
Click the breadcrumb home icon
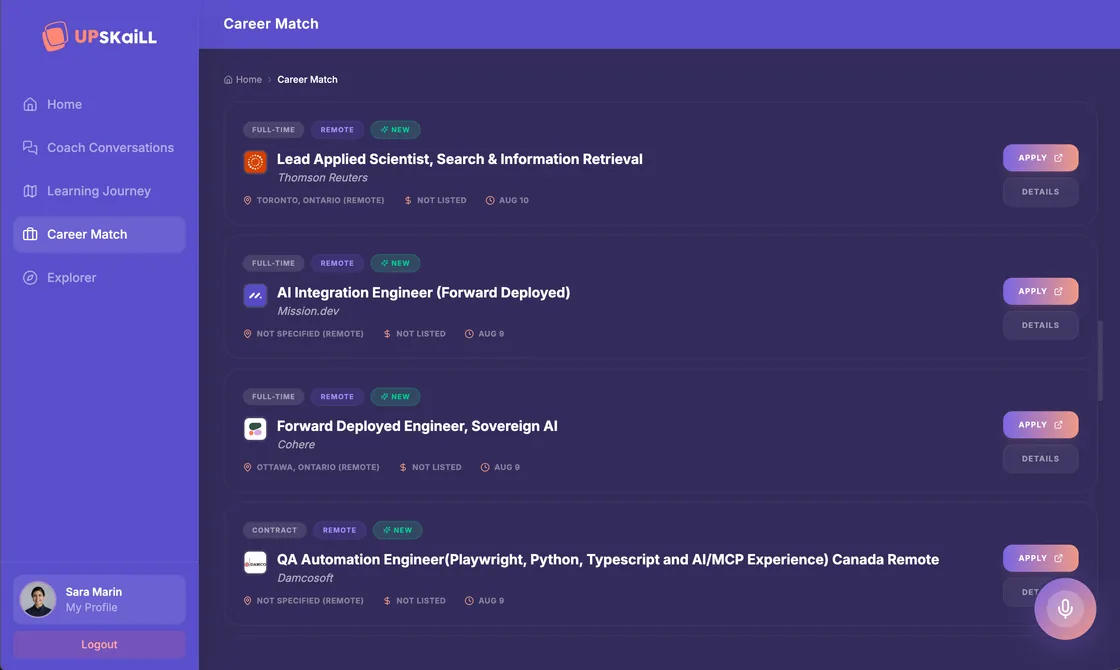[228, 79]
